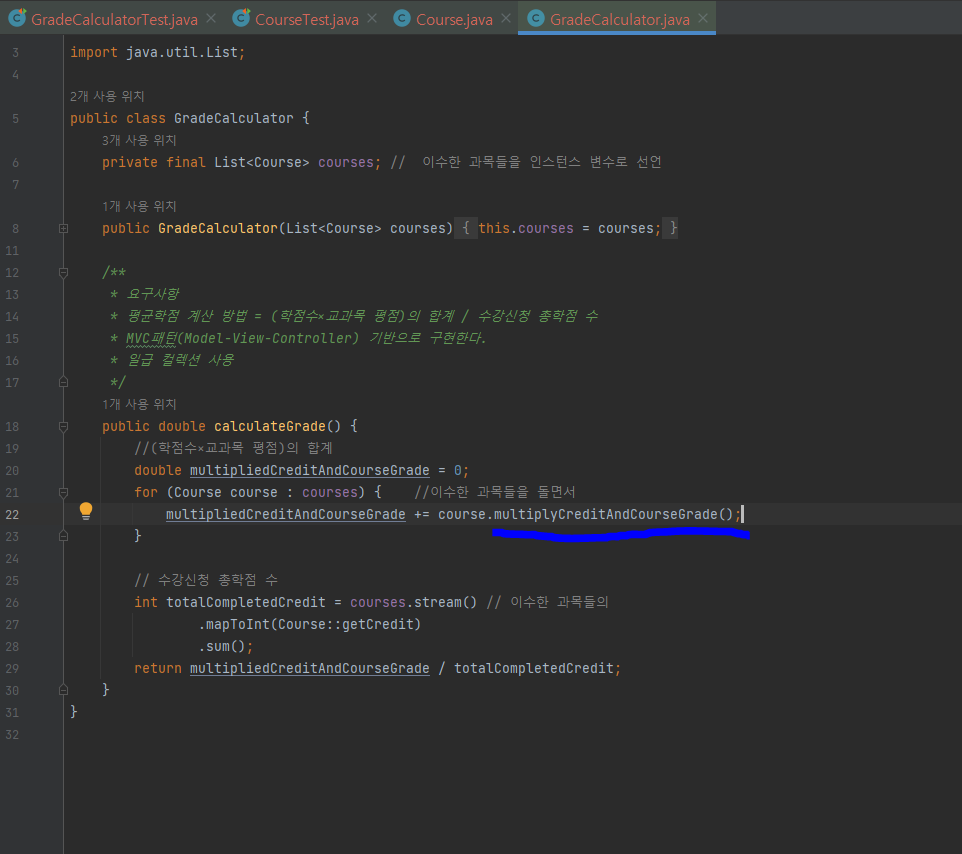Collapse the Javadoc comment starting at line 12
Screen dimensions: 962x854
coord(63,272)
